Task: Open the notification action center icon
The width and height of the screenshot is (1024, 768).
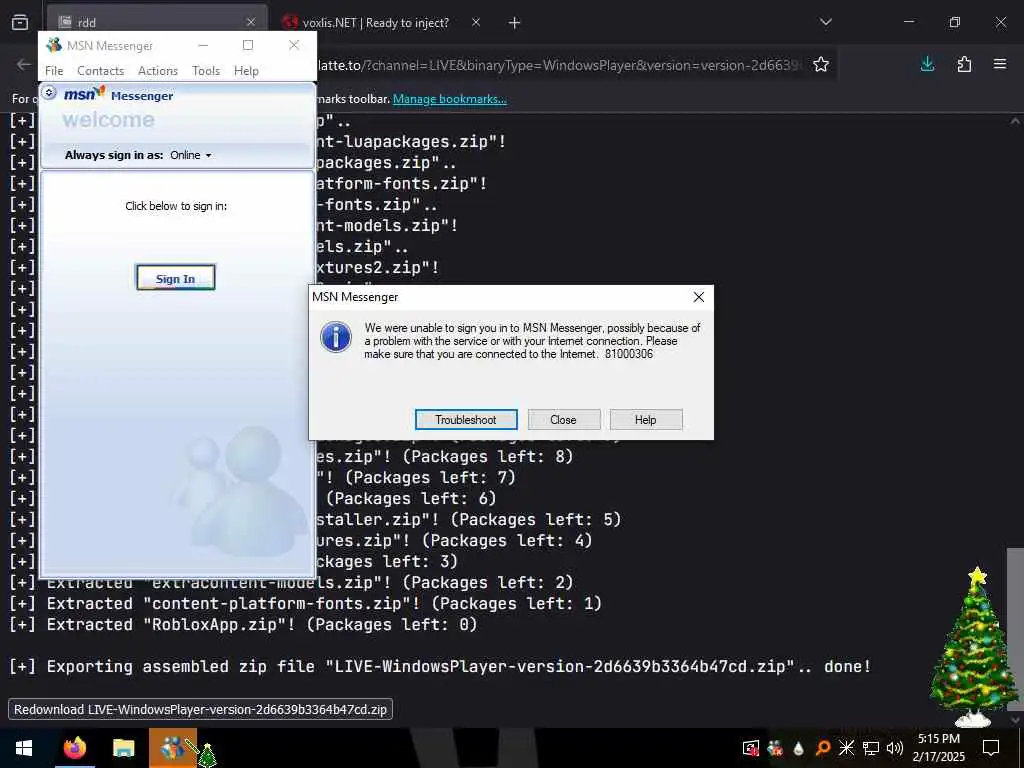Action: tap(991, 748)
